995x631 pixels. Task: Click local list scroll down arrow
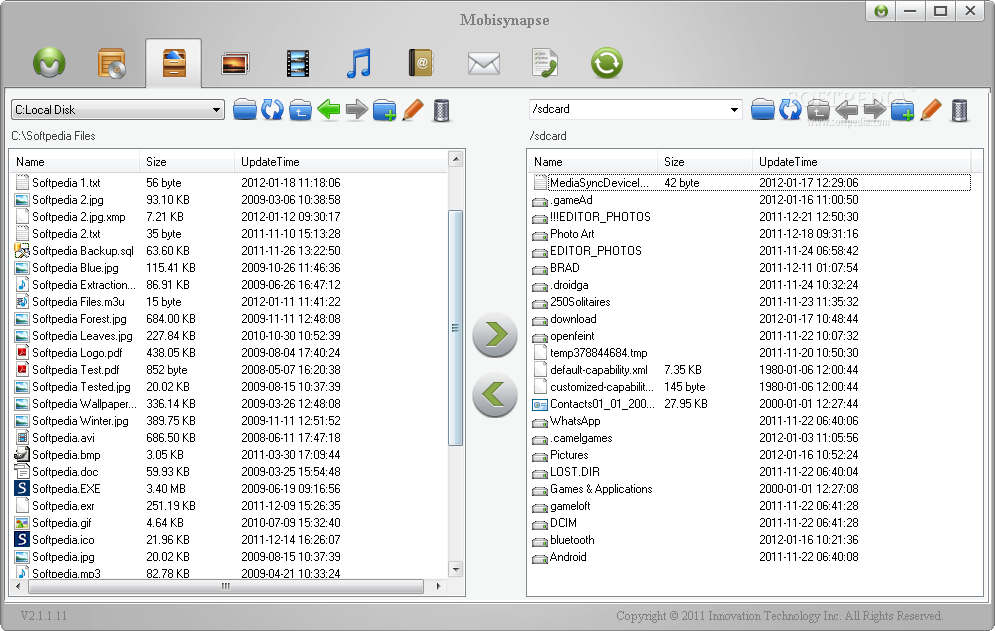455,569
